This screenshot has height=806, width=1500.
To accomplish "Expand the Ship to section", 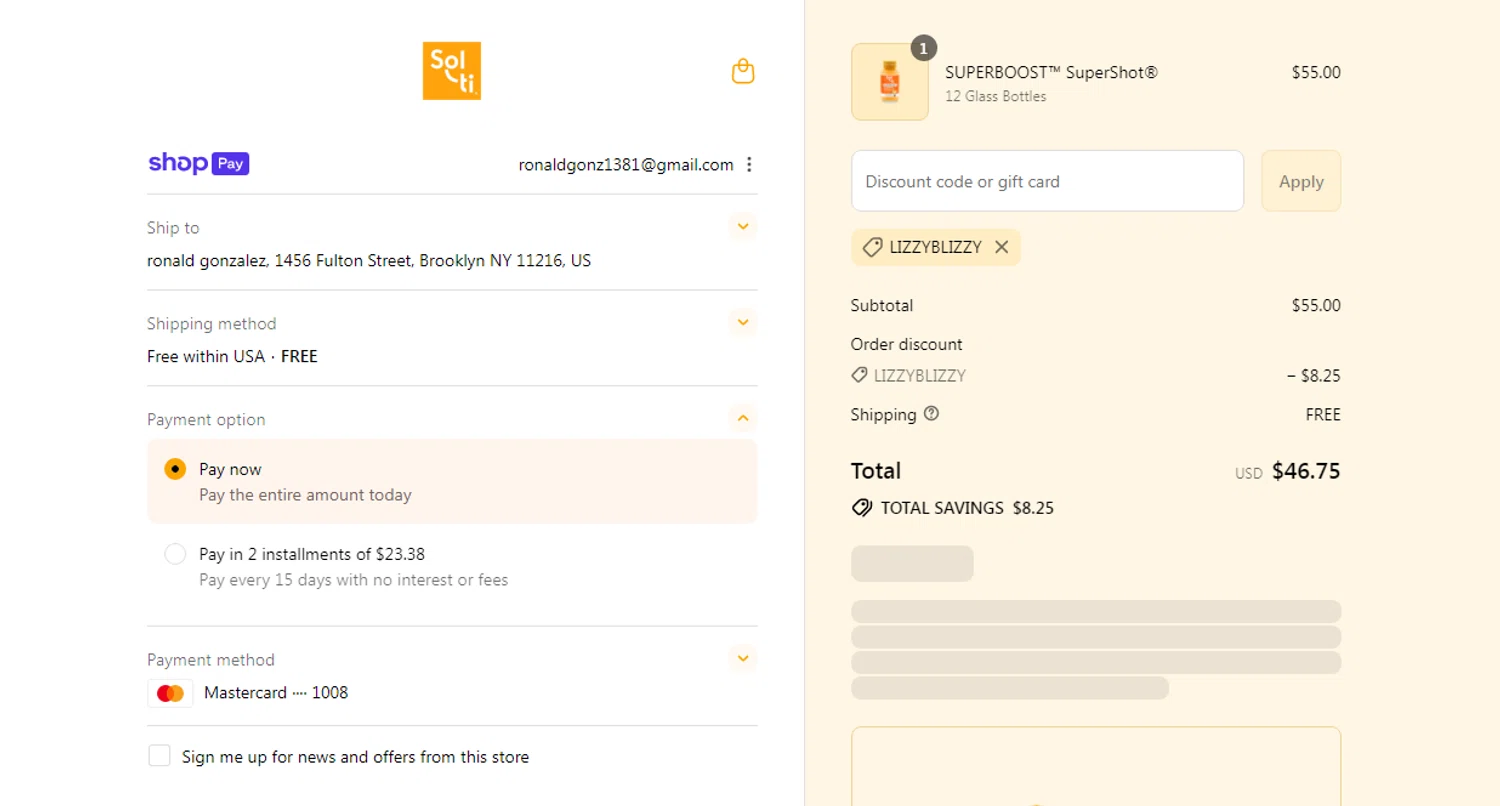I will pyautogui.click(x=743, y=227).
